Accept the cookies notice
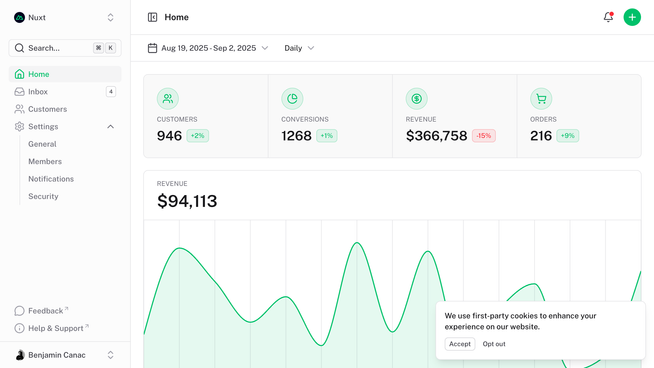This screenshot has height=368, width=654. click(x=460, y=344)
